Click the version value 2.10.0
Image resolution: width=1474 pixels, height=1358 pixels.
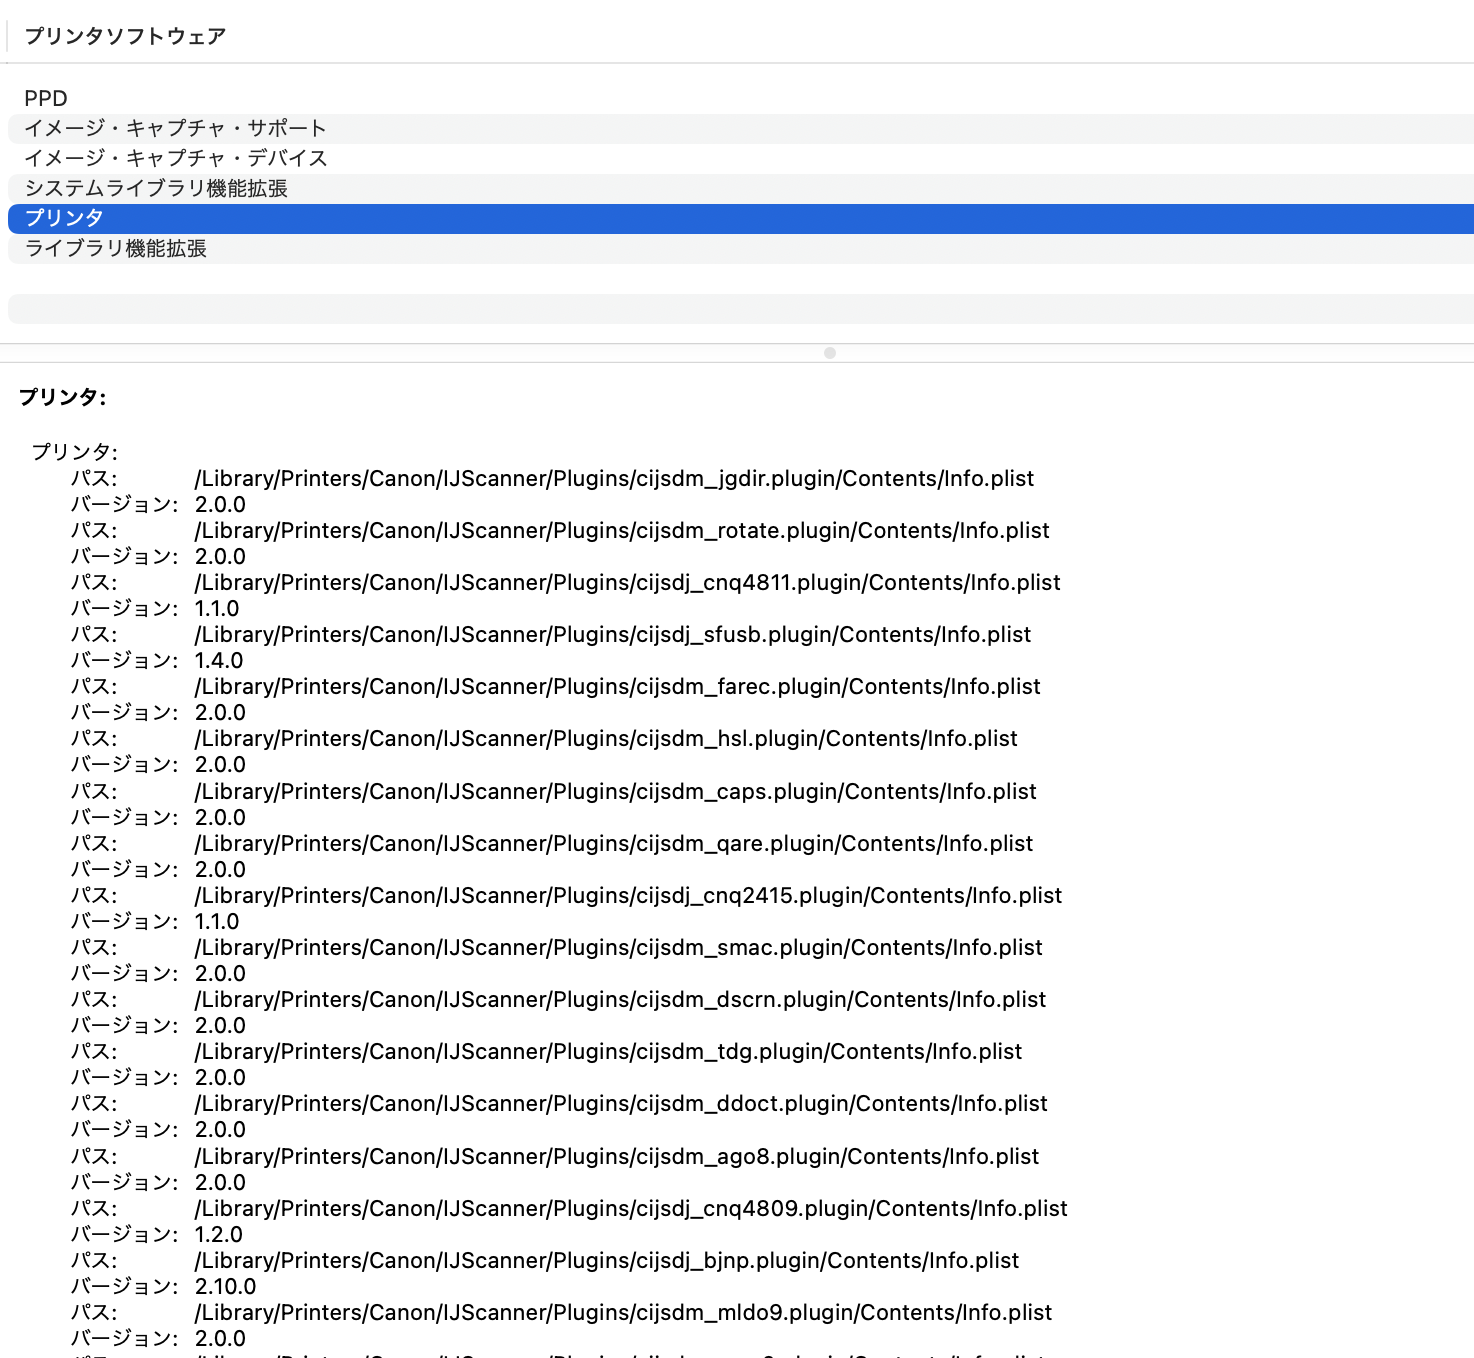click(225, 1286)
